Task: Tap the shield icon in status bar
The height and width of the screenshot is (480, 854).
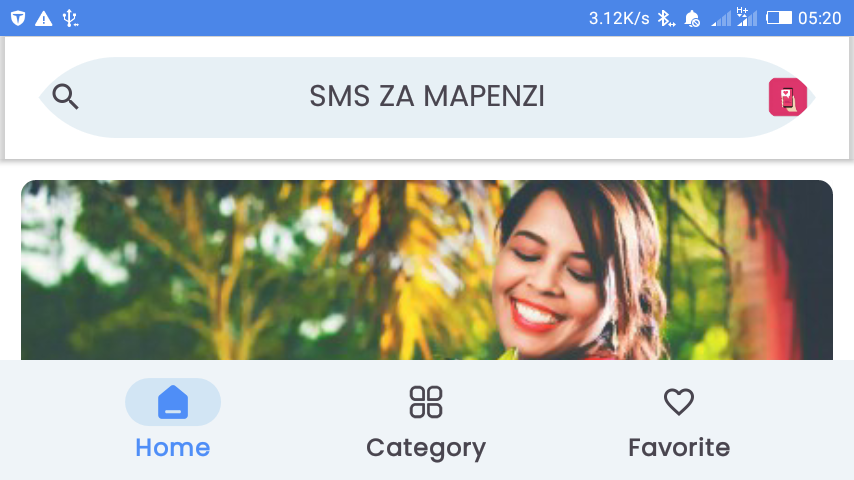Action: (x=18, y=18)
